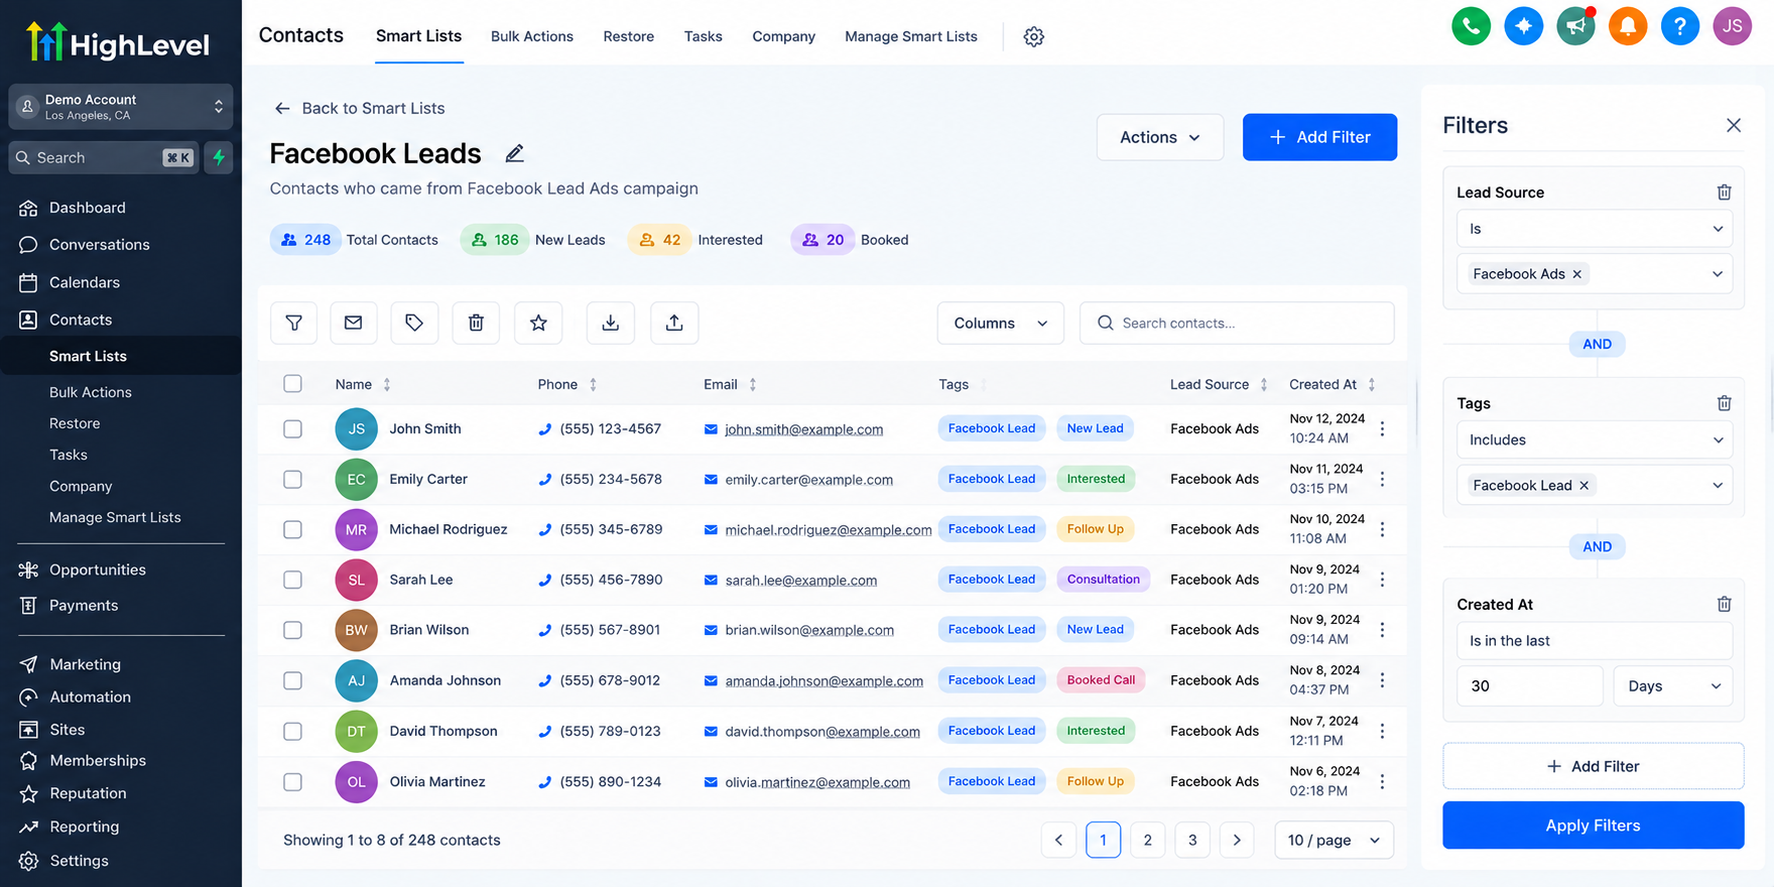1774x887 pixels.
Task: Open the contacts settings gear icon
Action: tap(1034, 37)
